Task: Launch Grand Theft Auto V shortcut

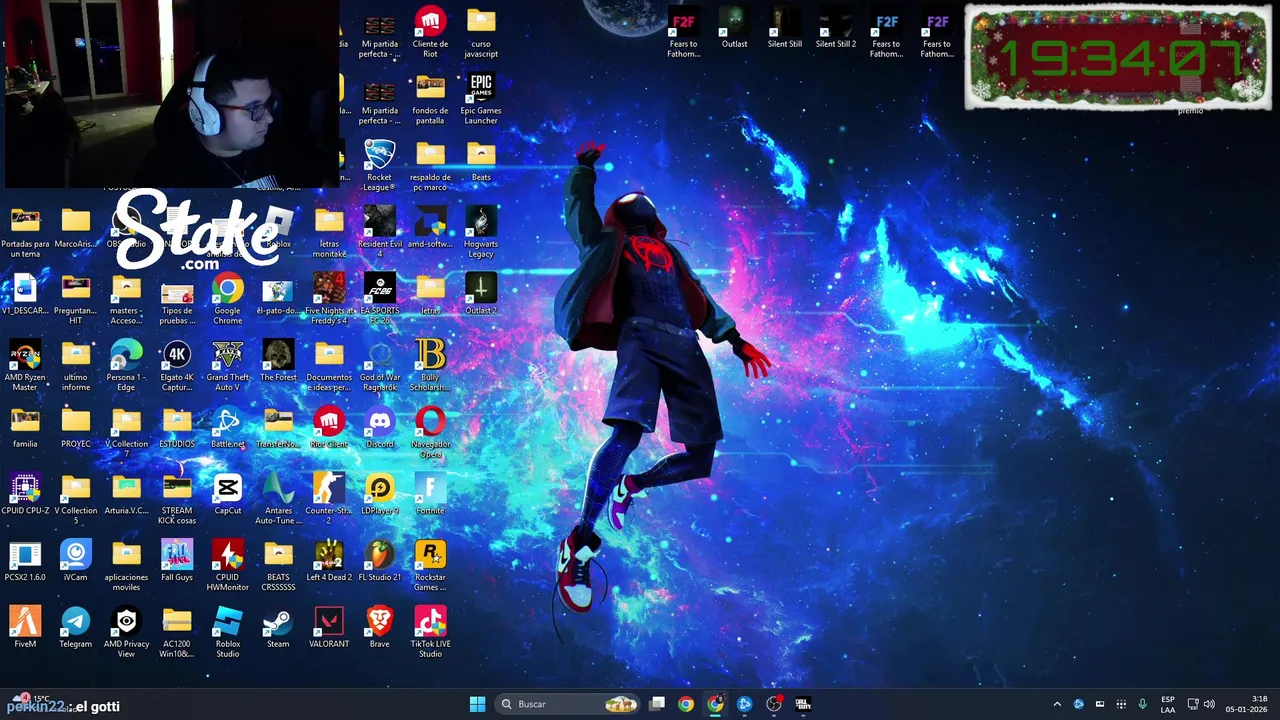Action: click(227, 355)
